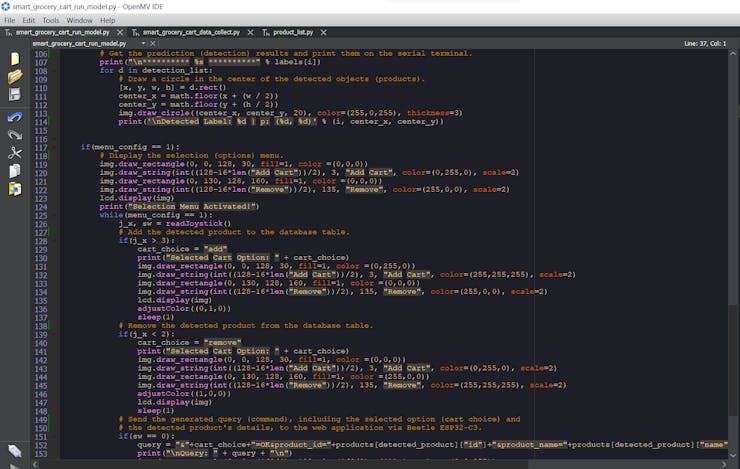The width and height of the screenshot is (740, 469).
Task: Open the Tools menu
Action: tap(50, 20)
